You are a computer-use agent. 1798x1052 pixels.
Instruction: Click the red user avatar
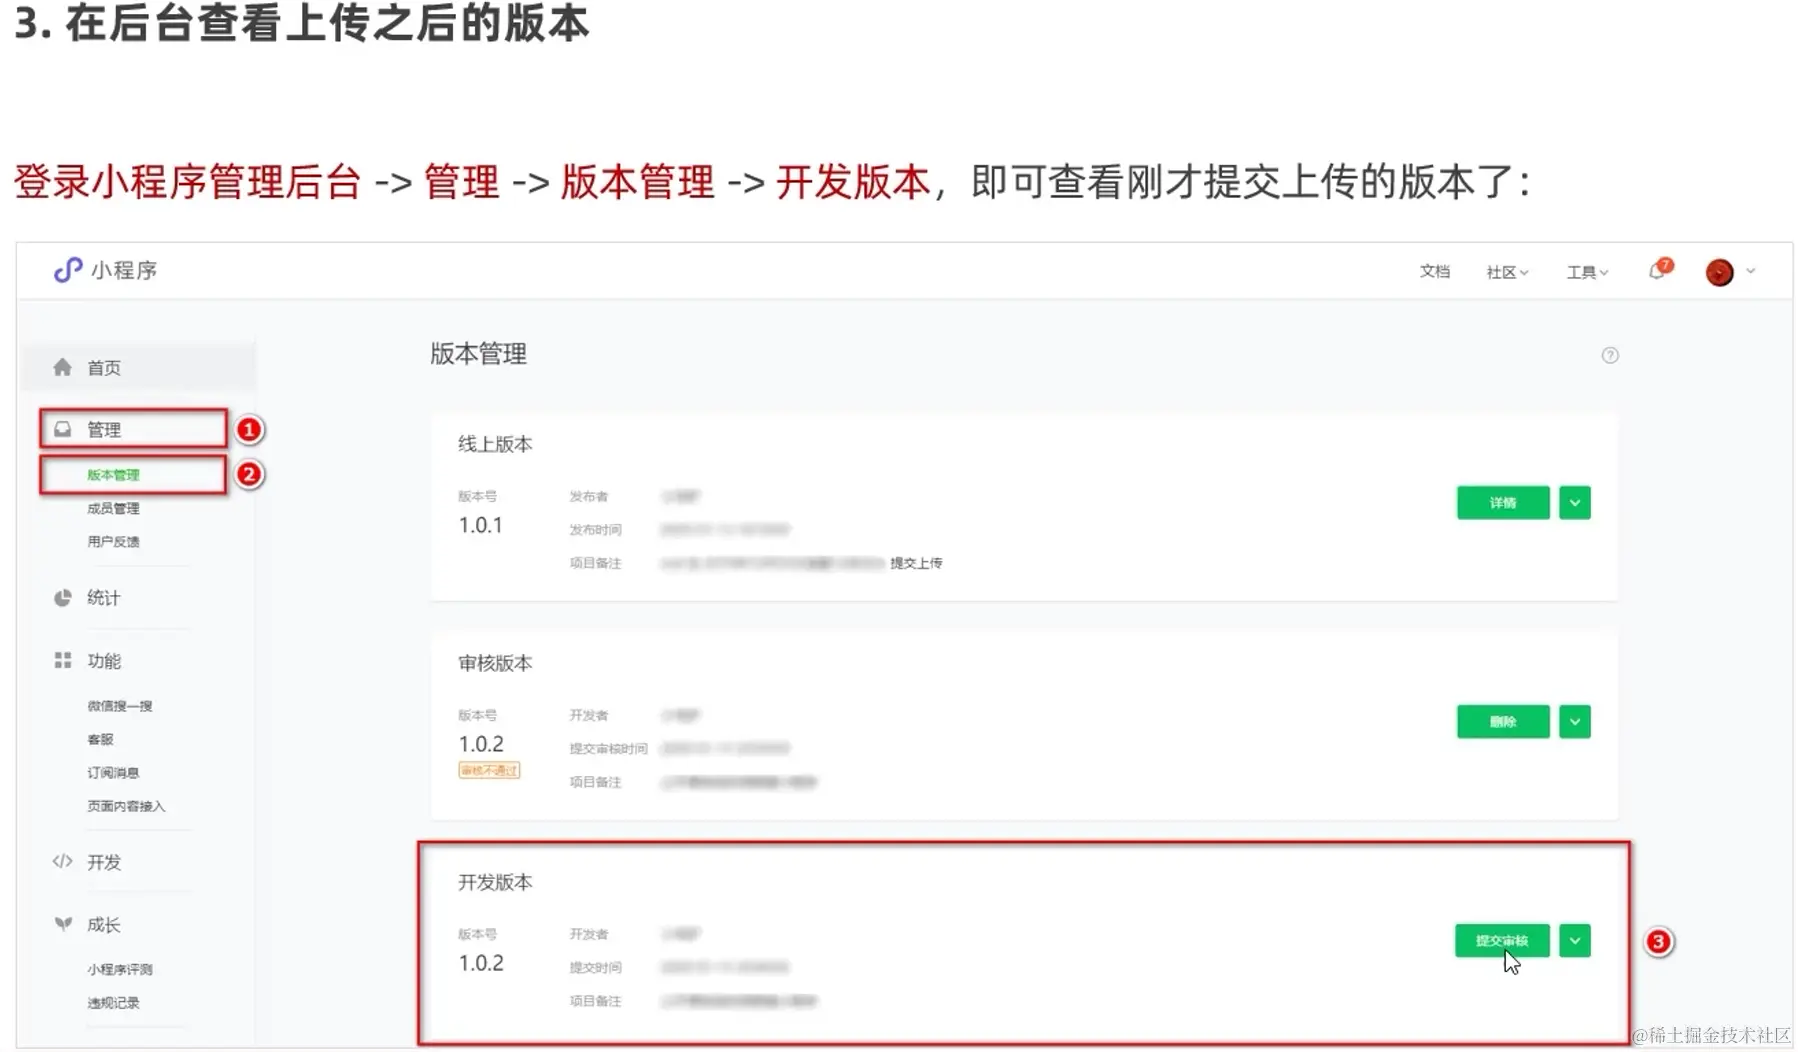(x=1719, y=272)
